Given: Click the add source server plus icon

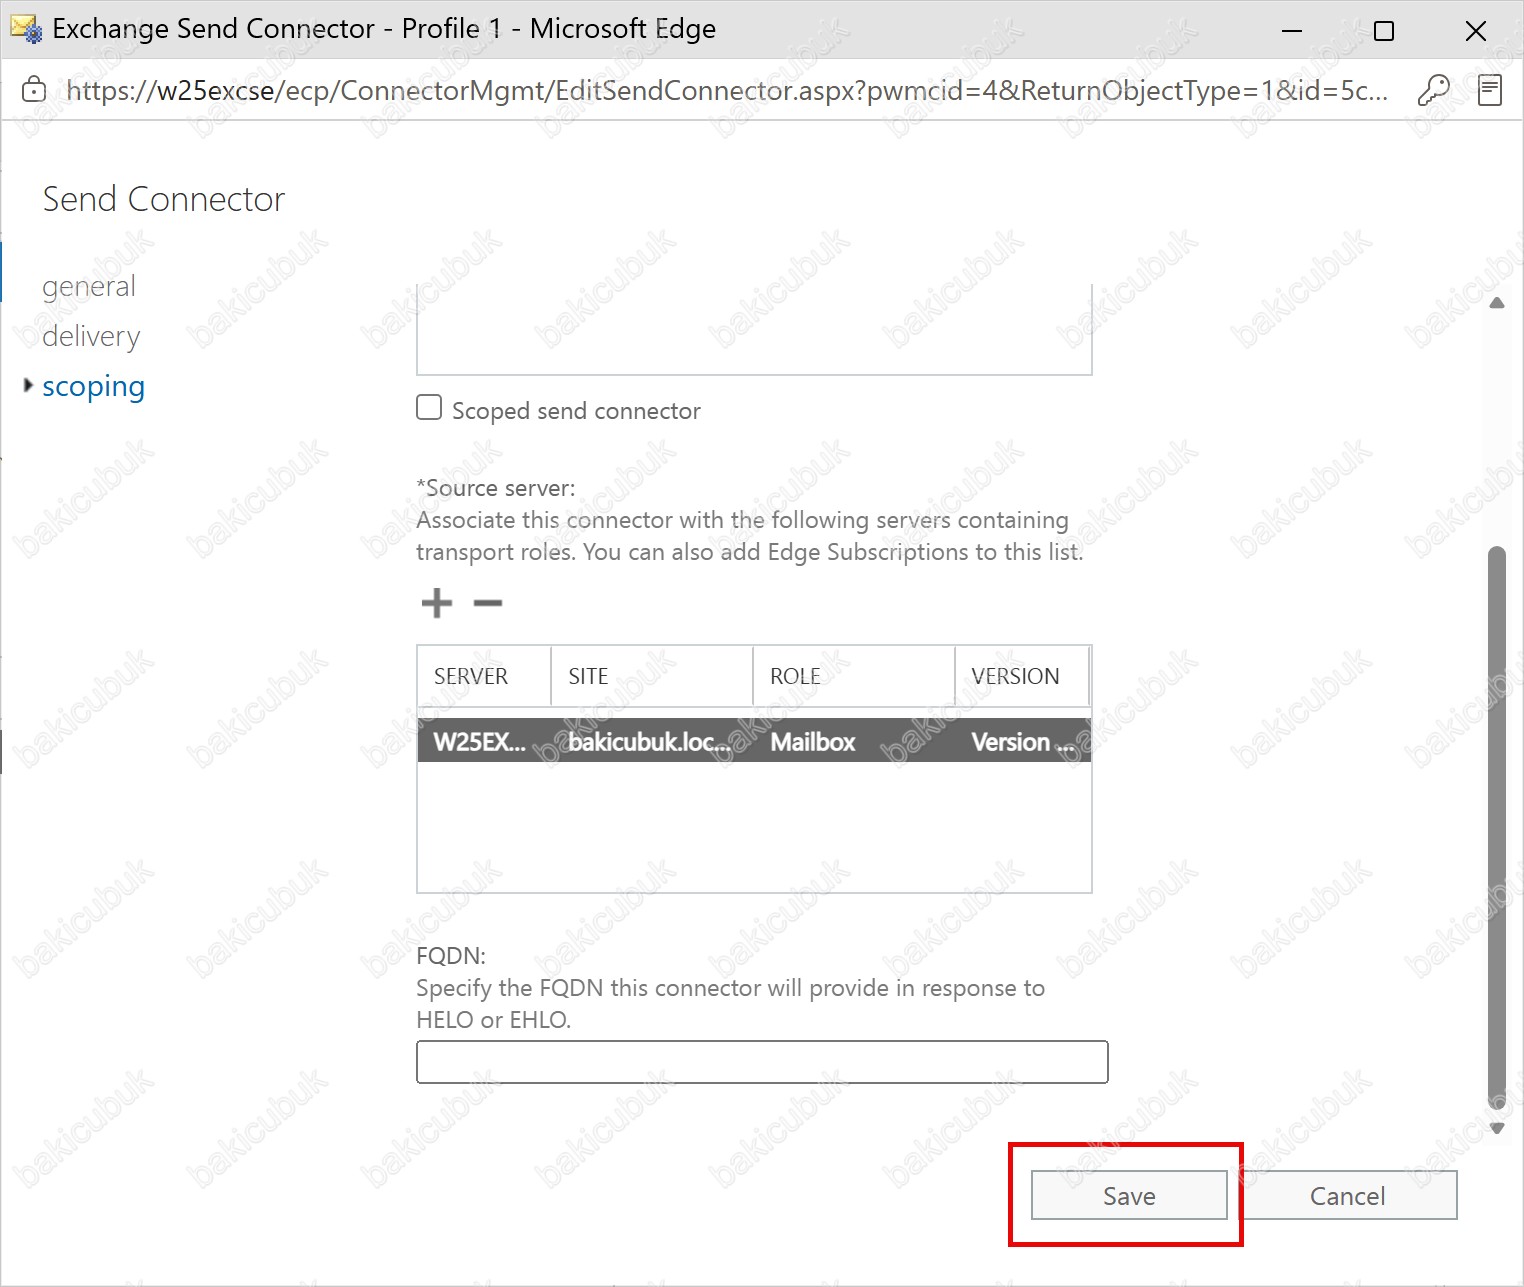Looking at the screenshot, I should (437, 603).
